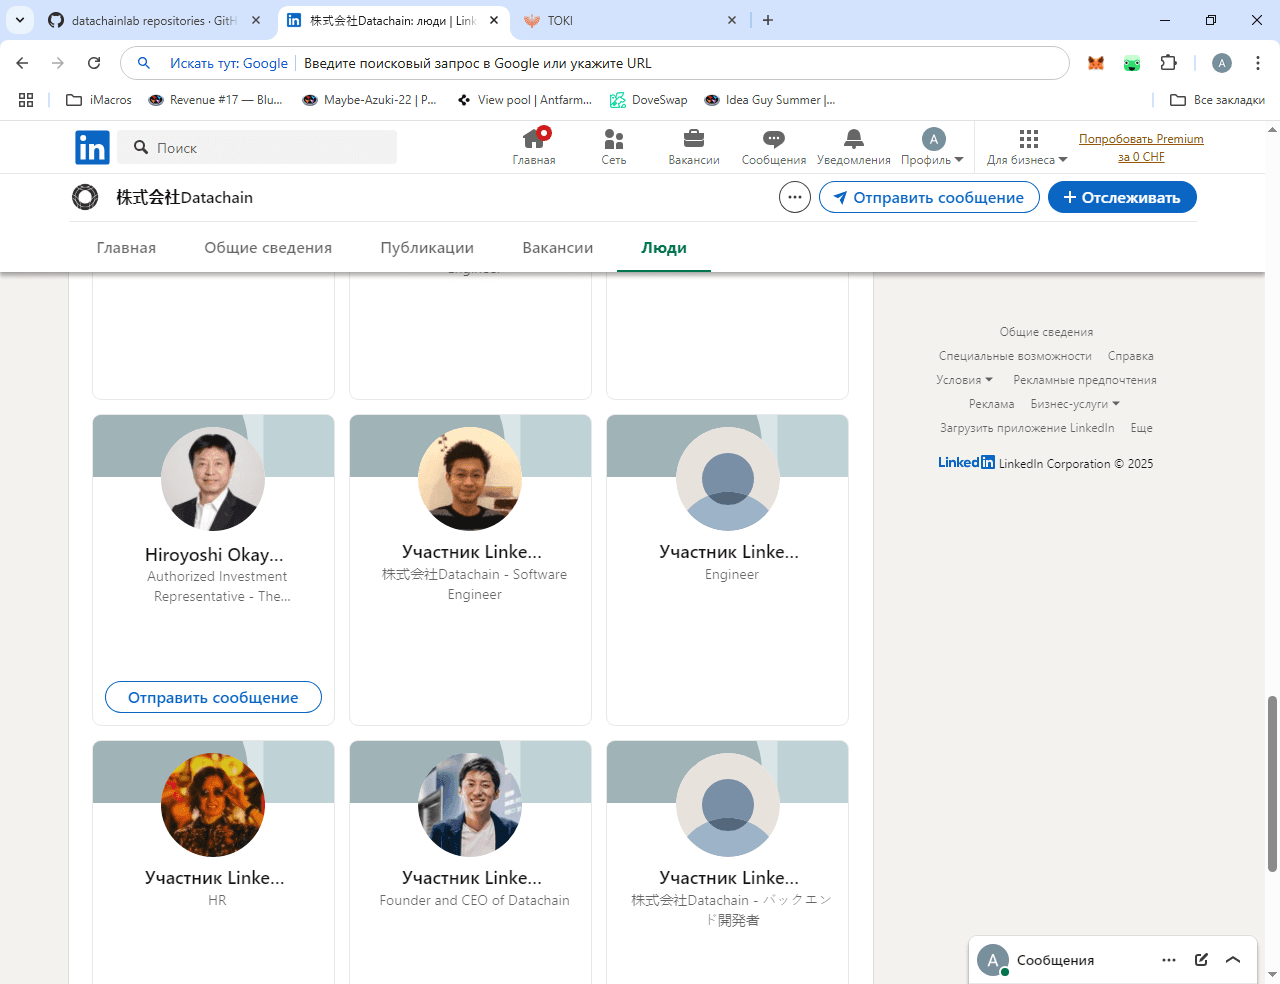Open the Chrome three-dot menu

tap(1258, 63)
